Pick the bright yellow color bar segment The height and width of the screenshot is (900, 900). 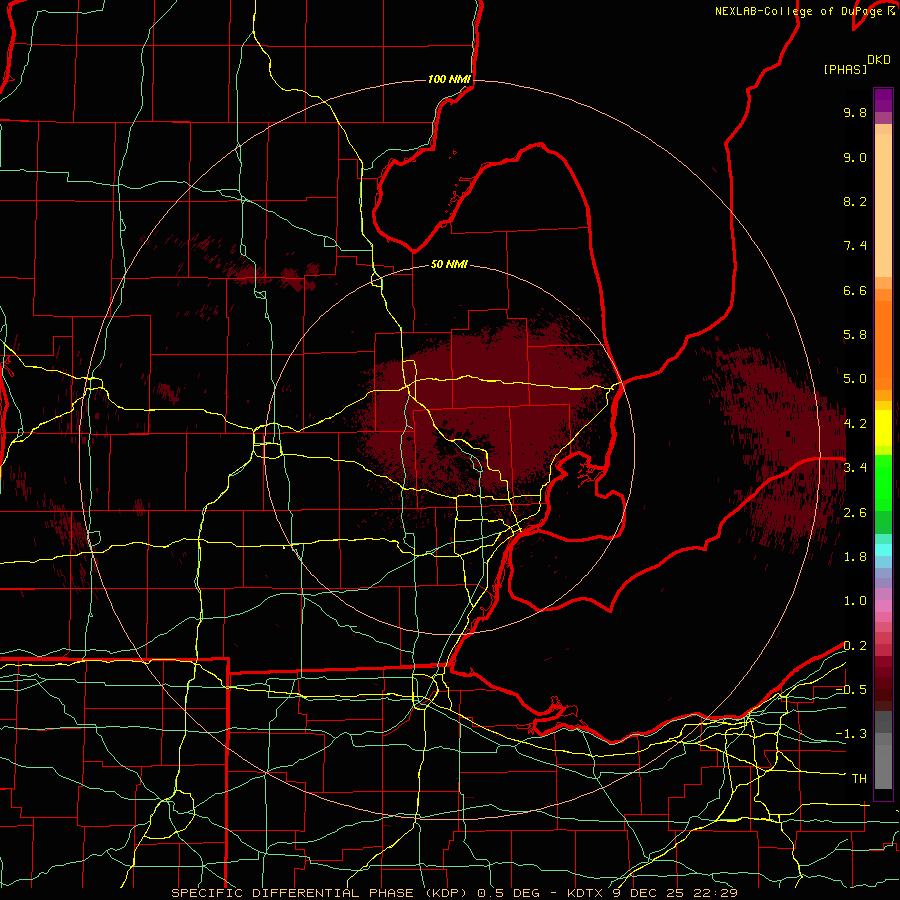[x=883, y=428]
